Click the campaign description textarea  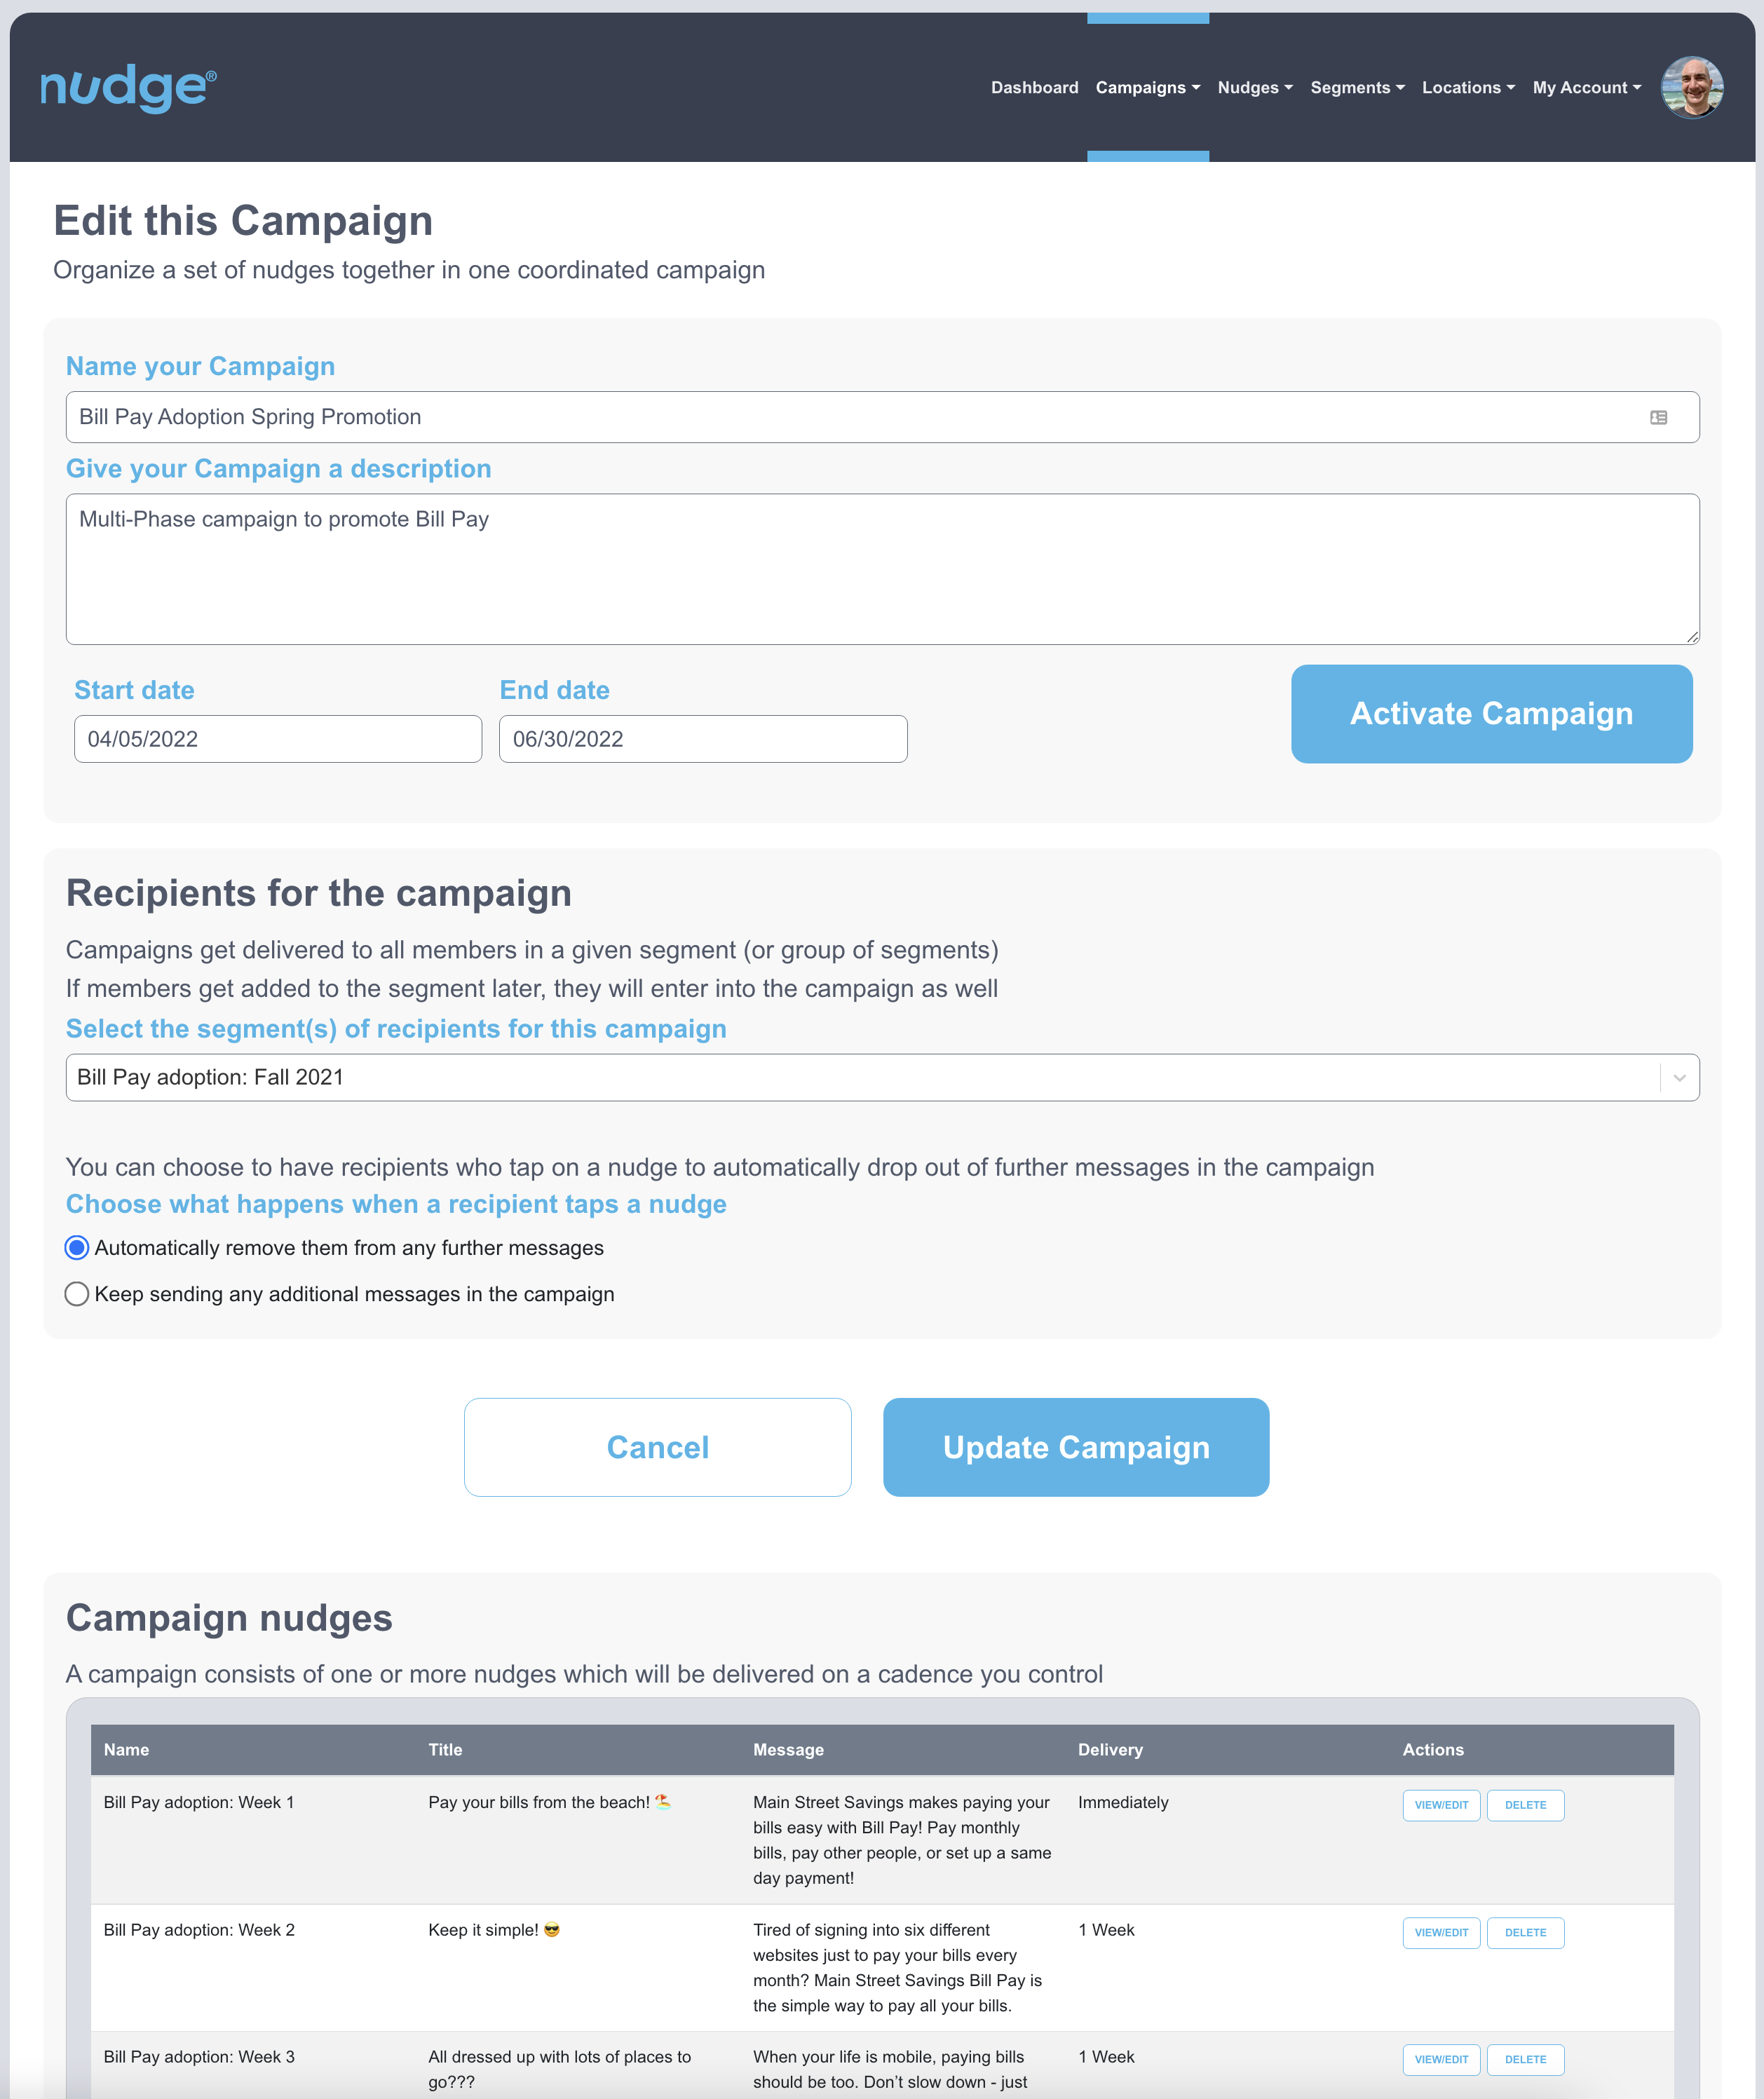[882, 569]
